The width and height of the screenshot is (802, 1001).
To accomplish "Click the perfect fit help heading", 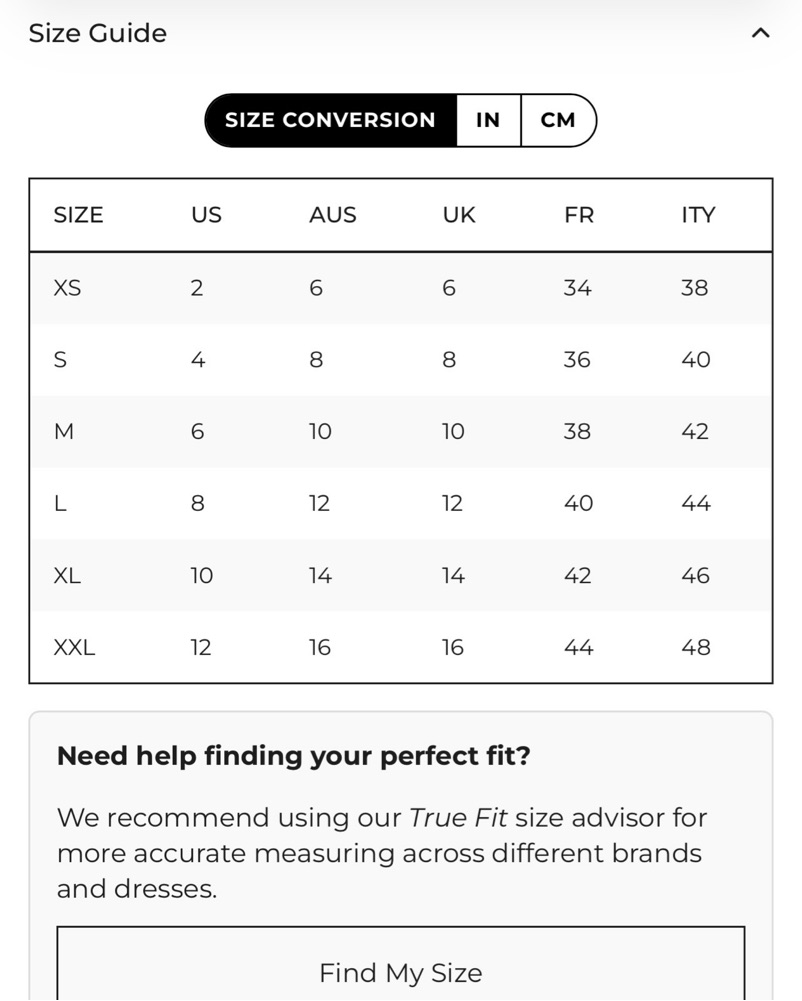I will coord(294,756).
